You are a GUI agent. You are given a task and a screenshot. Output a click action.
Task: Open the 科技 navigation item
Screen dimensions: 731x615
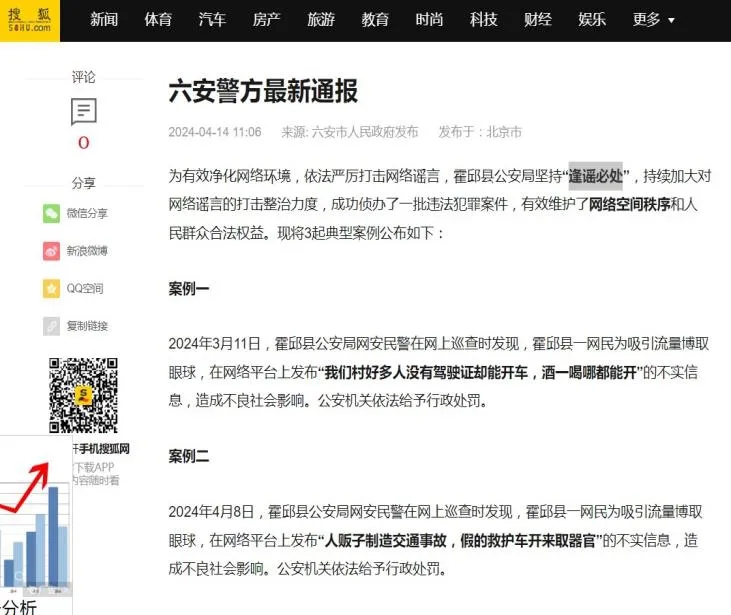[483, 20]
